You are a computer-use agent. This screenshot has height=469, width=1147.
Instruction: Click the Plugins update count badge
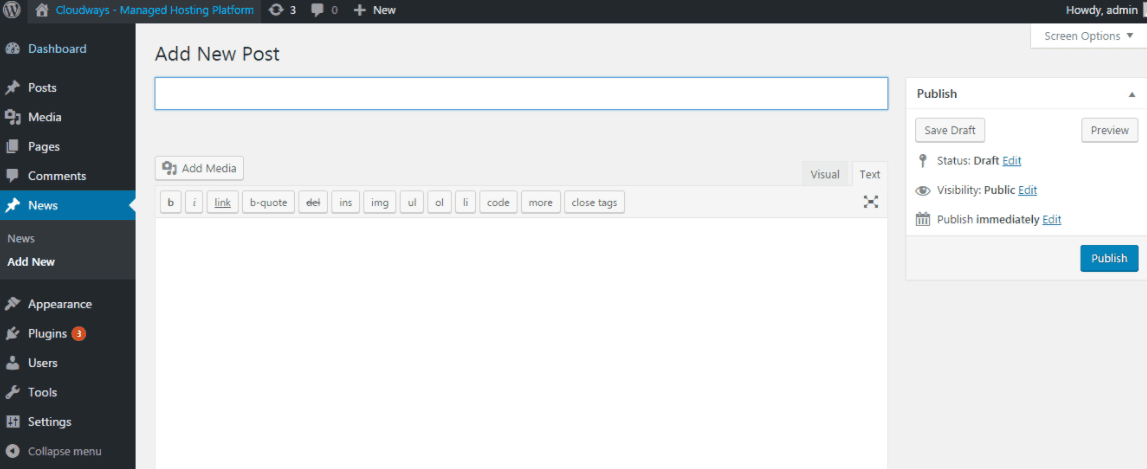click(x=78, y=334)
